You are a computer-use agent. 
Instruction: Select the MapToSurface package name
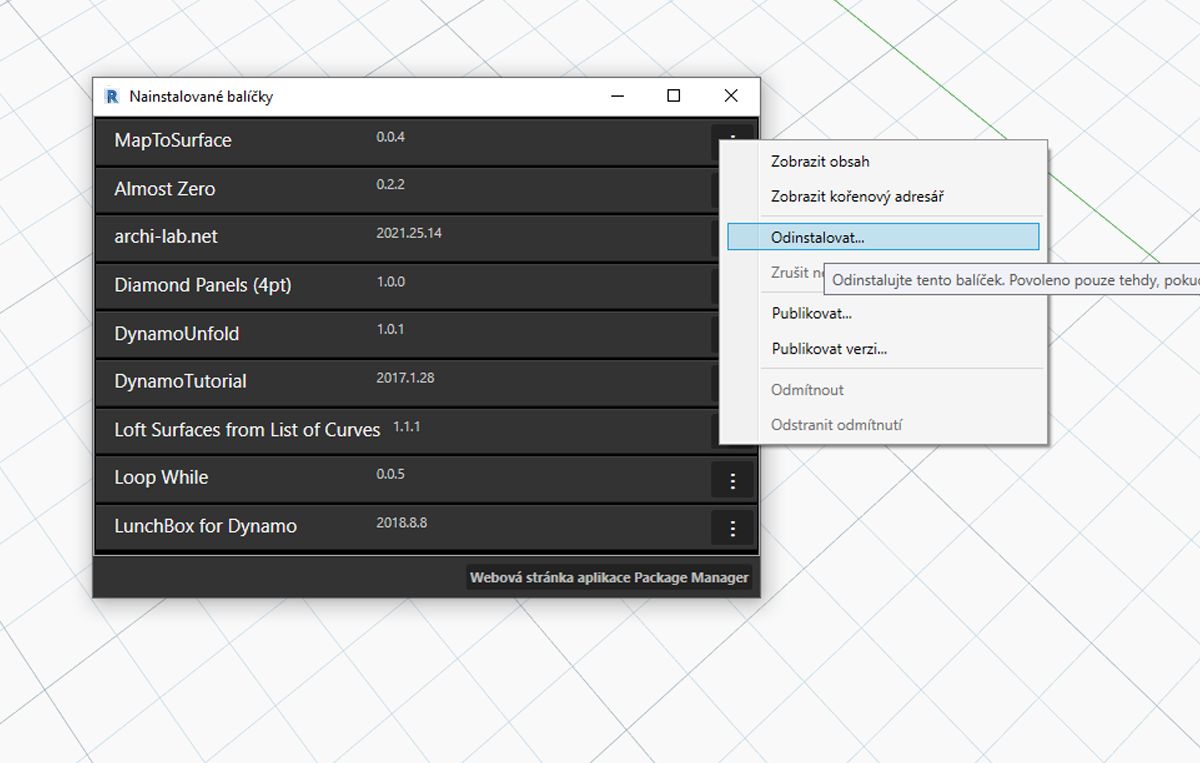click(x=173, y=140)
